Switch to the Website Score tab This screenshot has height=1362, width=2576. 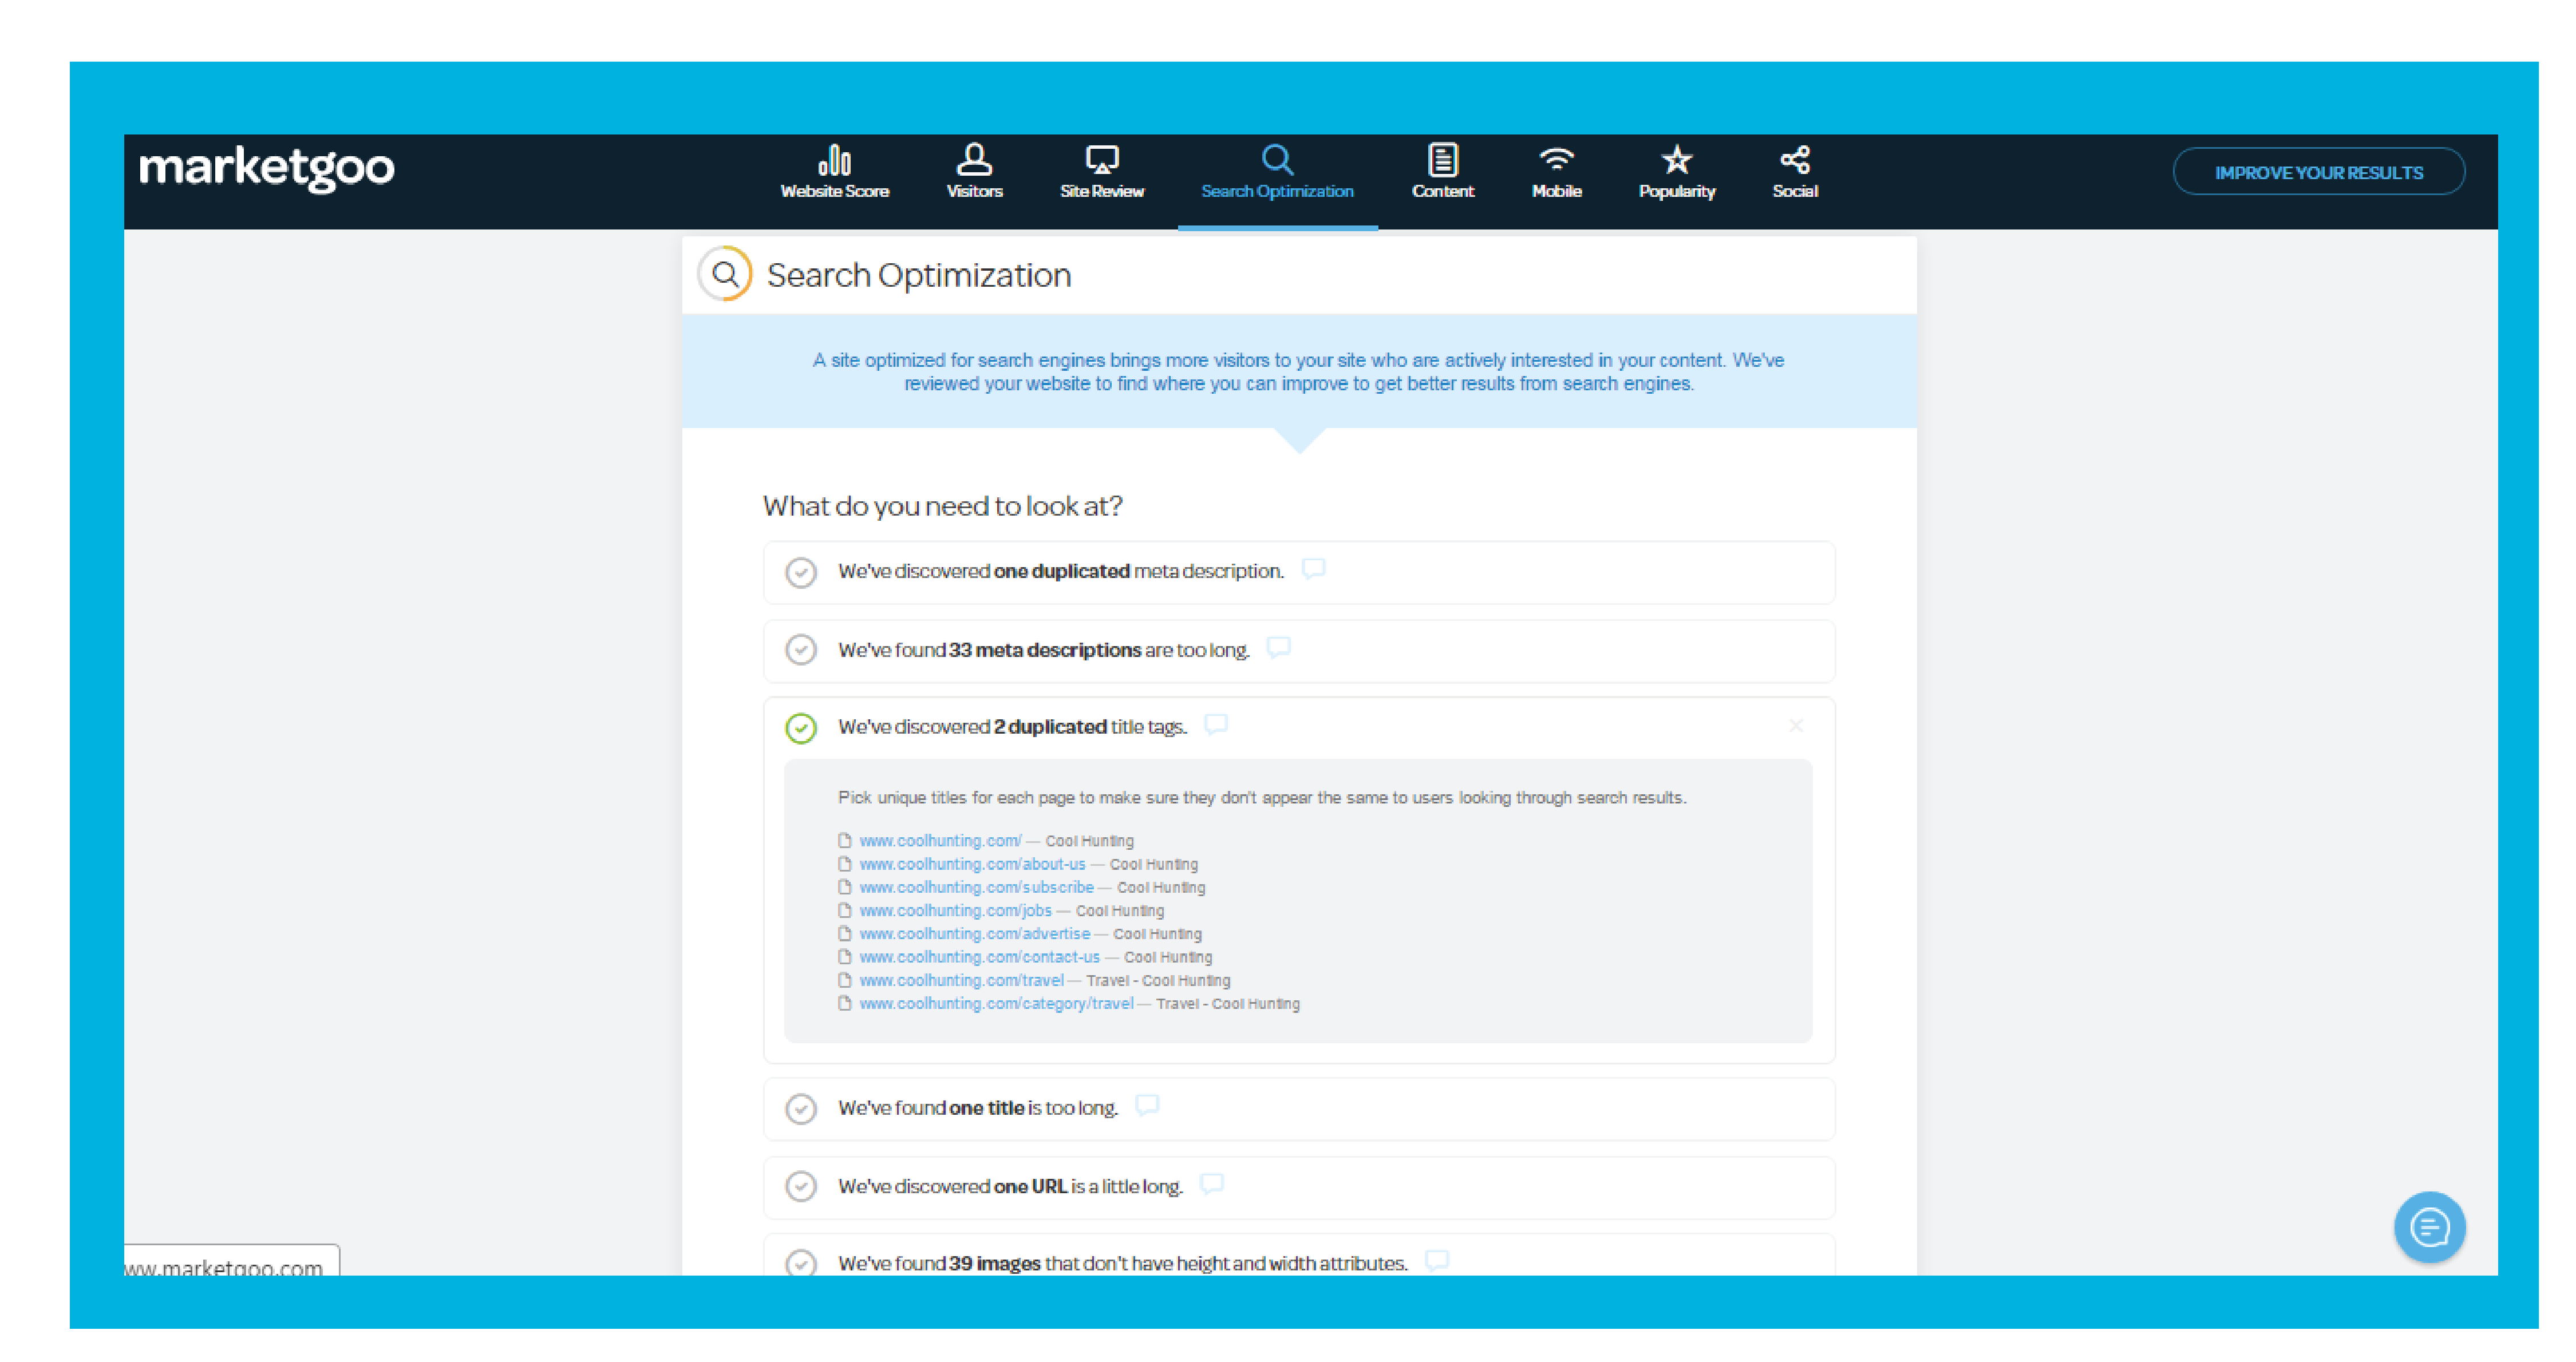pyautogui.click(x=834, y=172)
